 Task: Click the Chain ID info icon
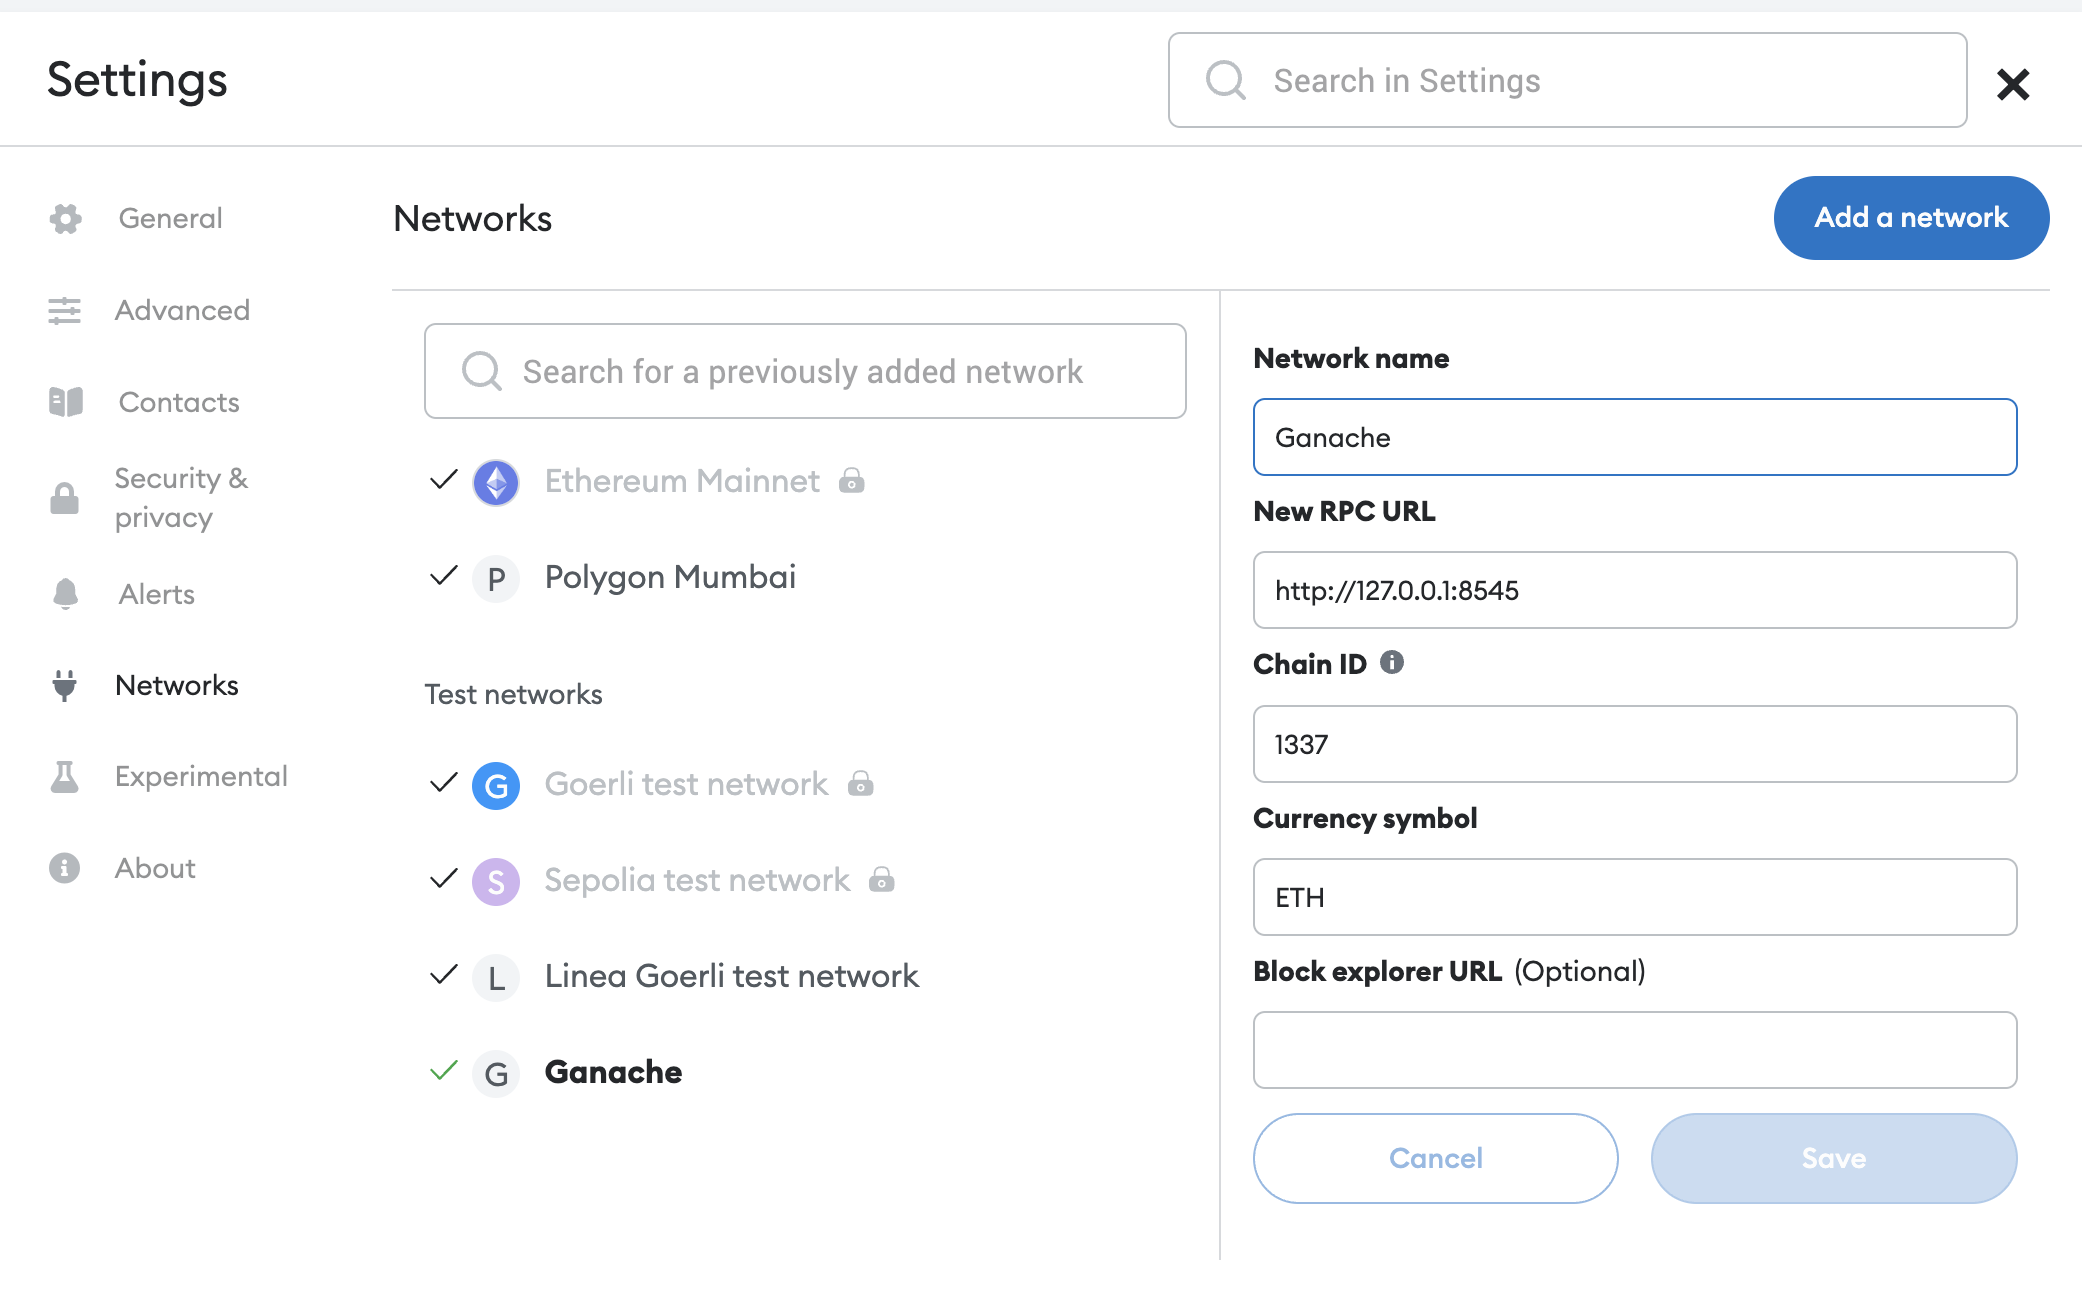click(1392, 662)
